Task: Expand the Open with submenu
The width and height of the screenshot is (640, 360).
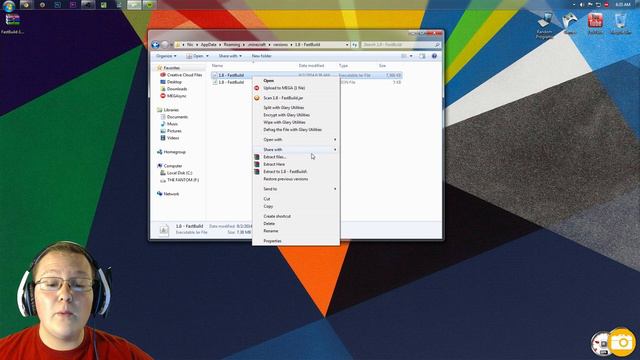Action: tap(296, 140)
